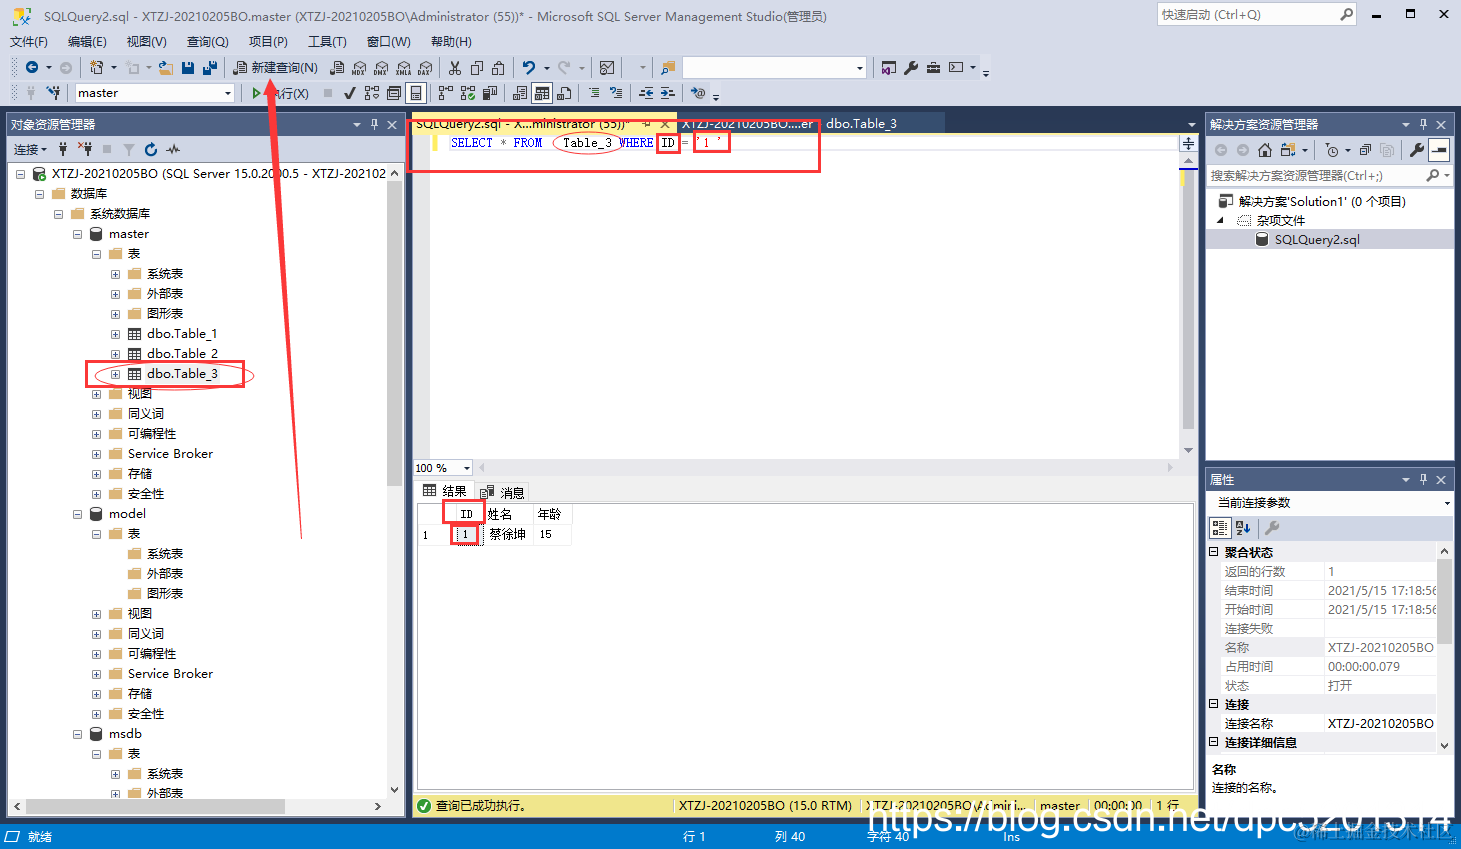This screenshot has height=849, width=1461.
Task: Click the Execute green play button
Action: tap(257, 93)
